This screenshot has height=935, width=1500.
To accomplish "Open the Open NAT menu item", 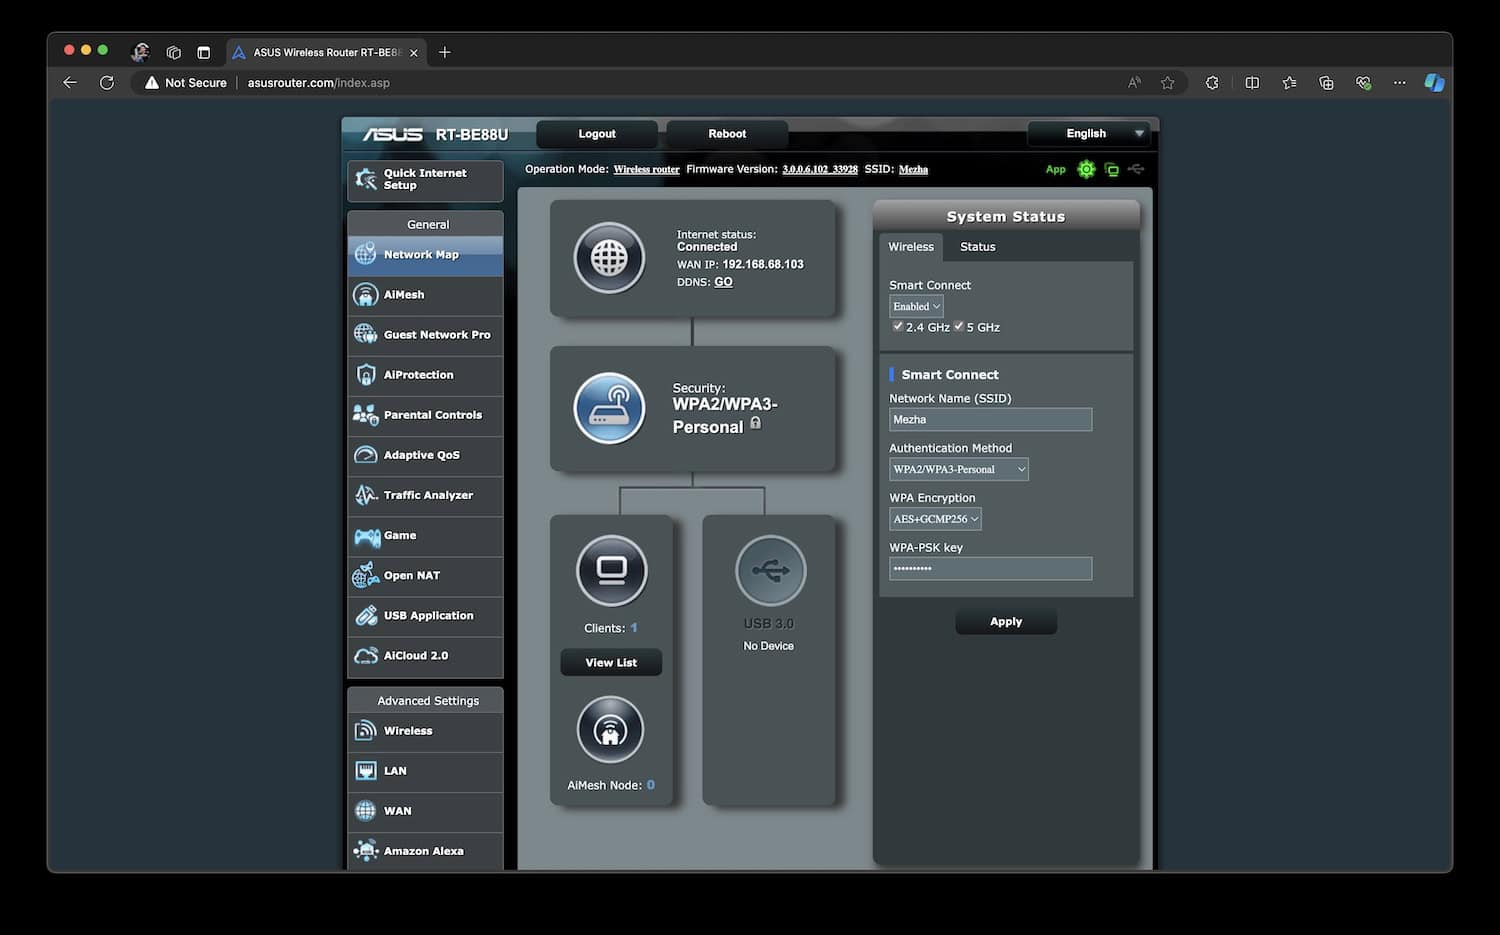I will click(425, 576).
